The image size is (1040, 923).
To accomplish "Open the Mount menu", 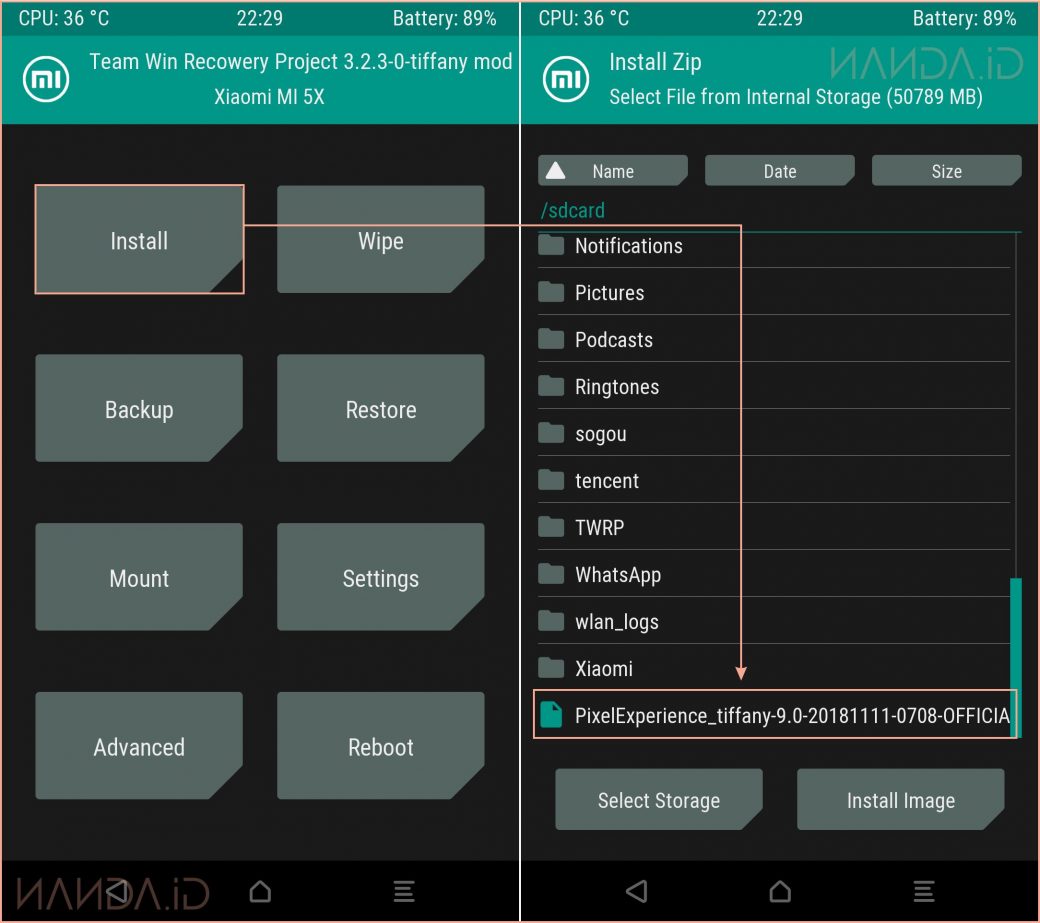I will click(139, 578).
